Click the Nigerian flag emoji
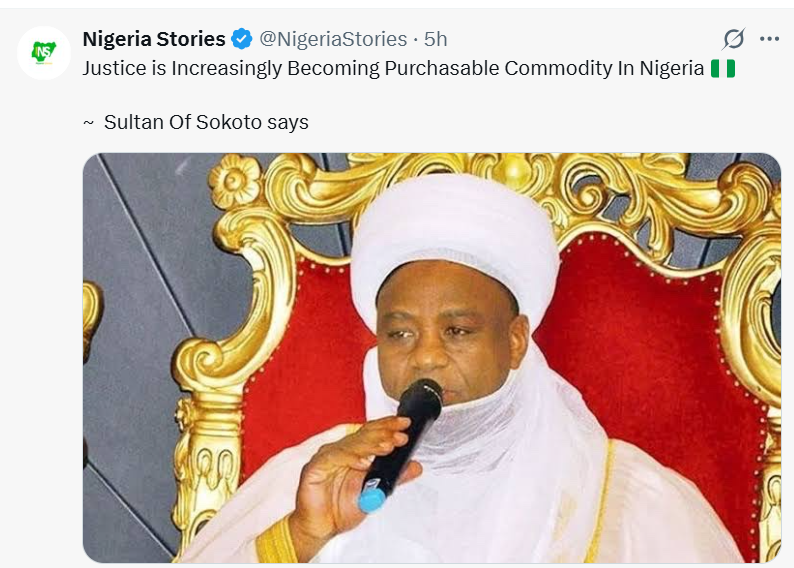Image resolution: width=794 pixels, height=568 pixels. (x=722, y=70)
